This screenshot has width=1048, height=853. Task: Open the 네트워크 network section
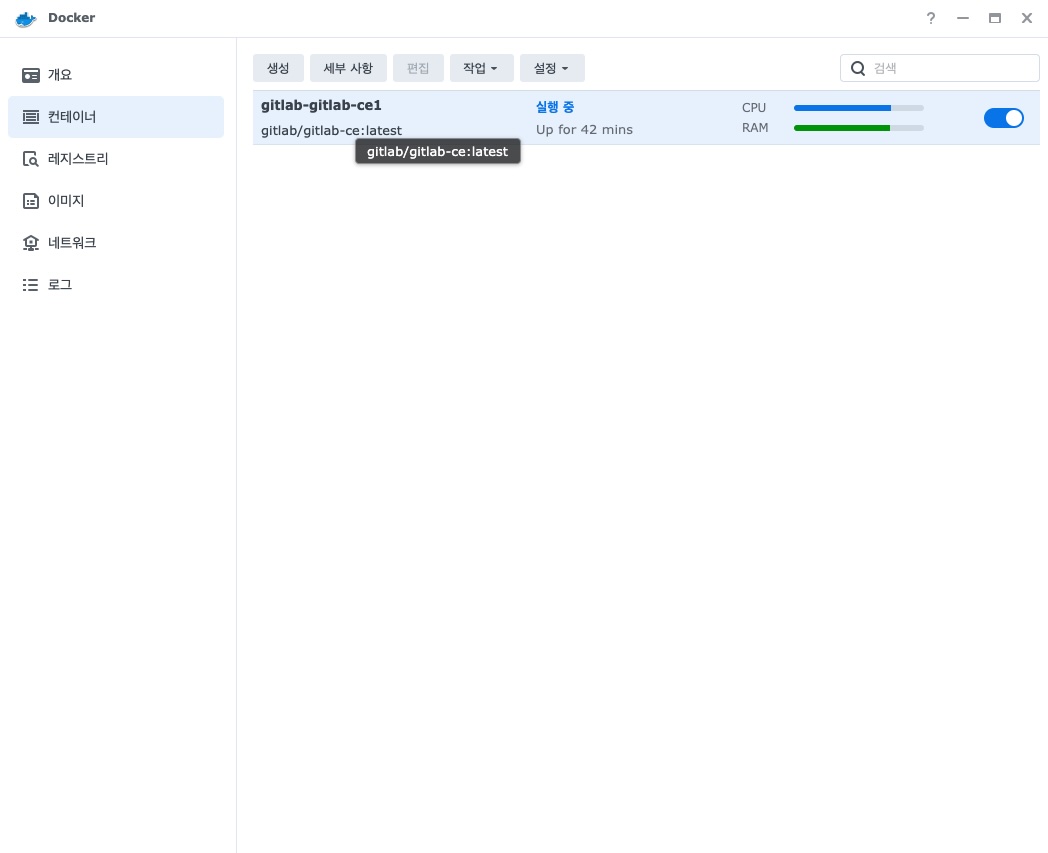116,243
